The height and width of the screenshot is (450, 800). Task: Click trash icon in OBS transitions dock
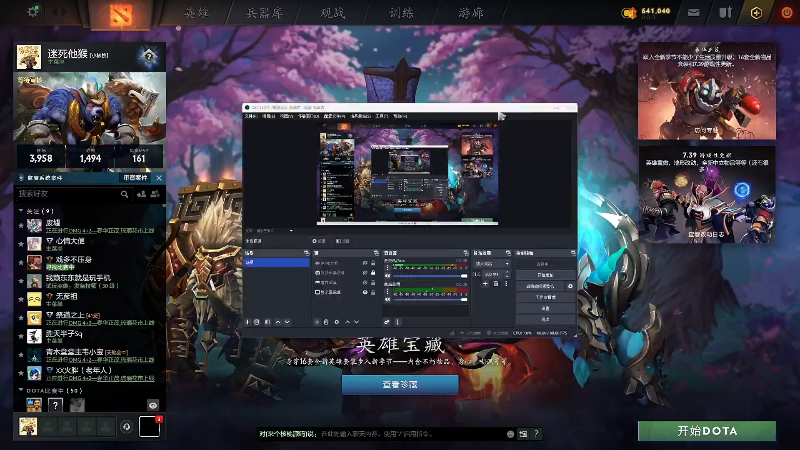pyautogui.click(x=496, y=284)
